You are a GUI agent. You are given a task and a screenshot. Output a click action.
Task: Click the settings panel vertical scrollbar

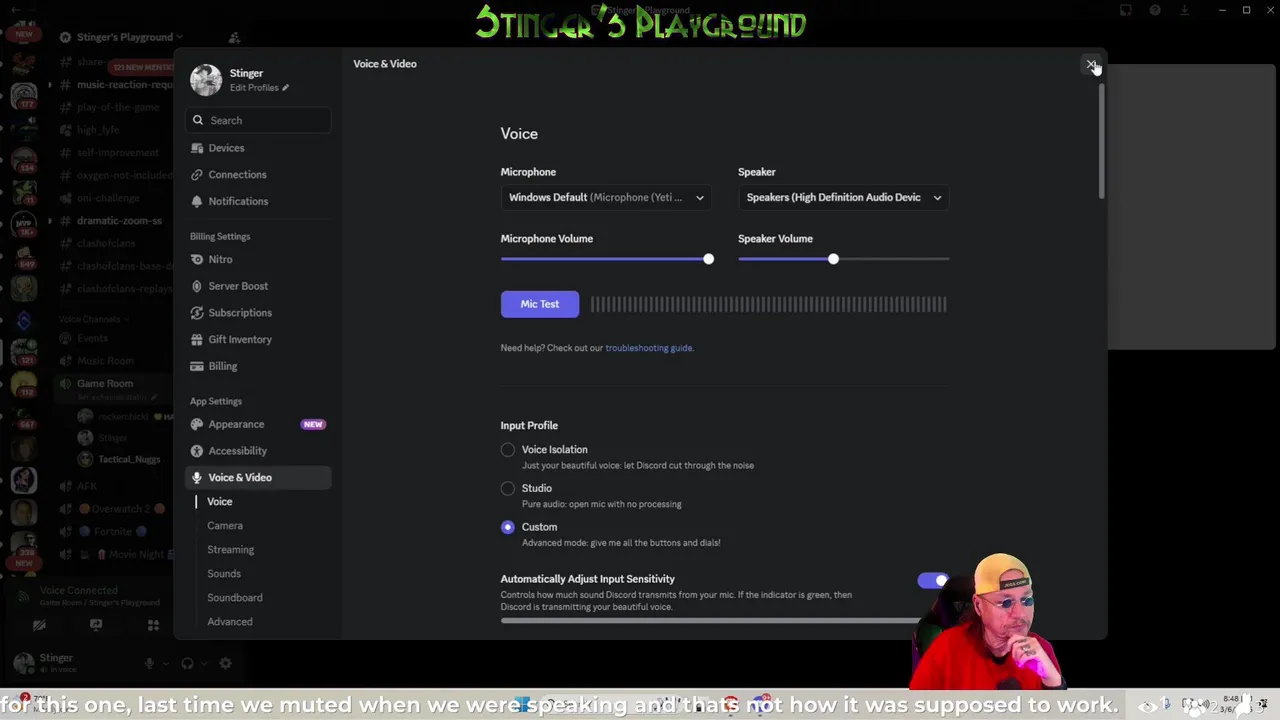(1102, 142)
